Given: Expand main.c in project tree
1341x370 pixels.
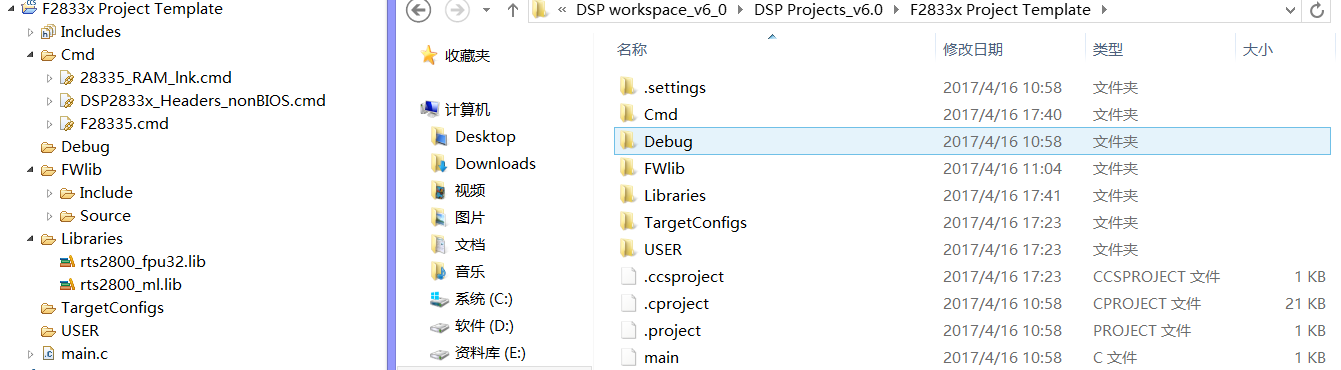Looking at the screenshot, I should pyautogui.click(x=30, y=354).
